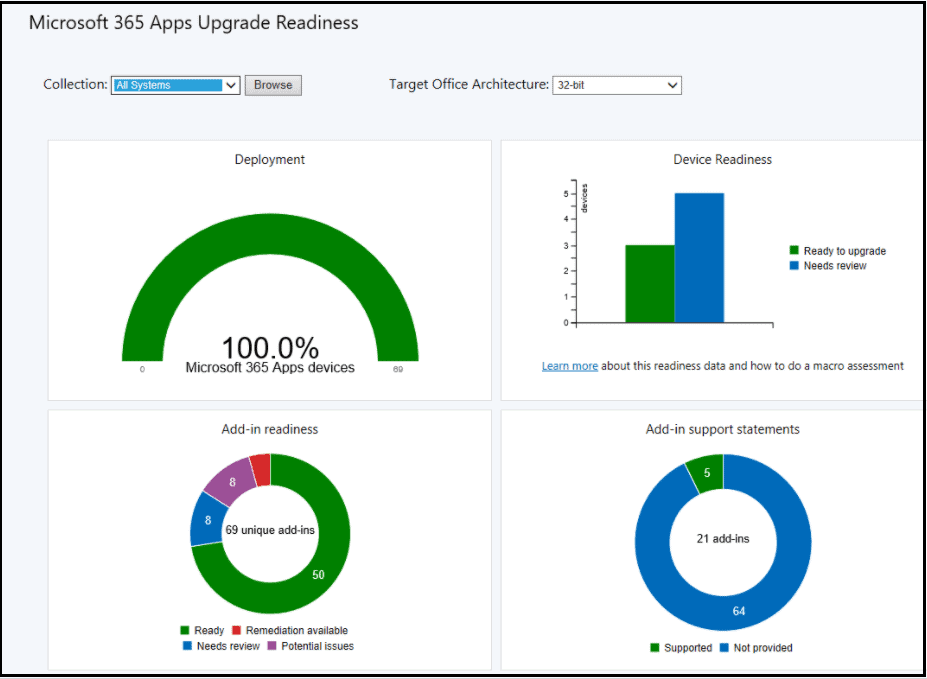The width and height of the screenshot is (927, 679).
Task: Click the green Ready to upgrade legend swatch
Action: click(794, 250)
